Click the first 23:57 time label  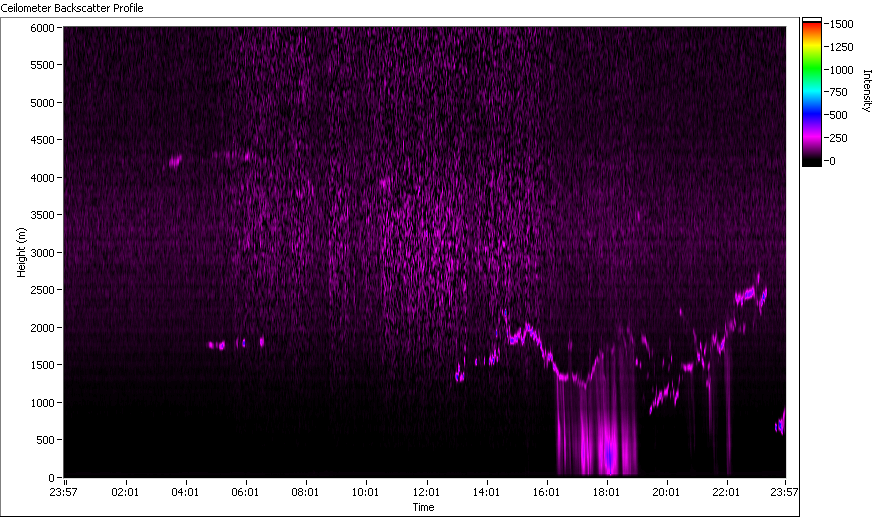coord(63,492)
